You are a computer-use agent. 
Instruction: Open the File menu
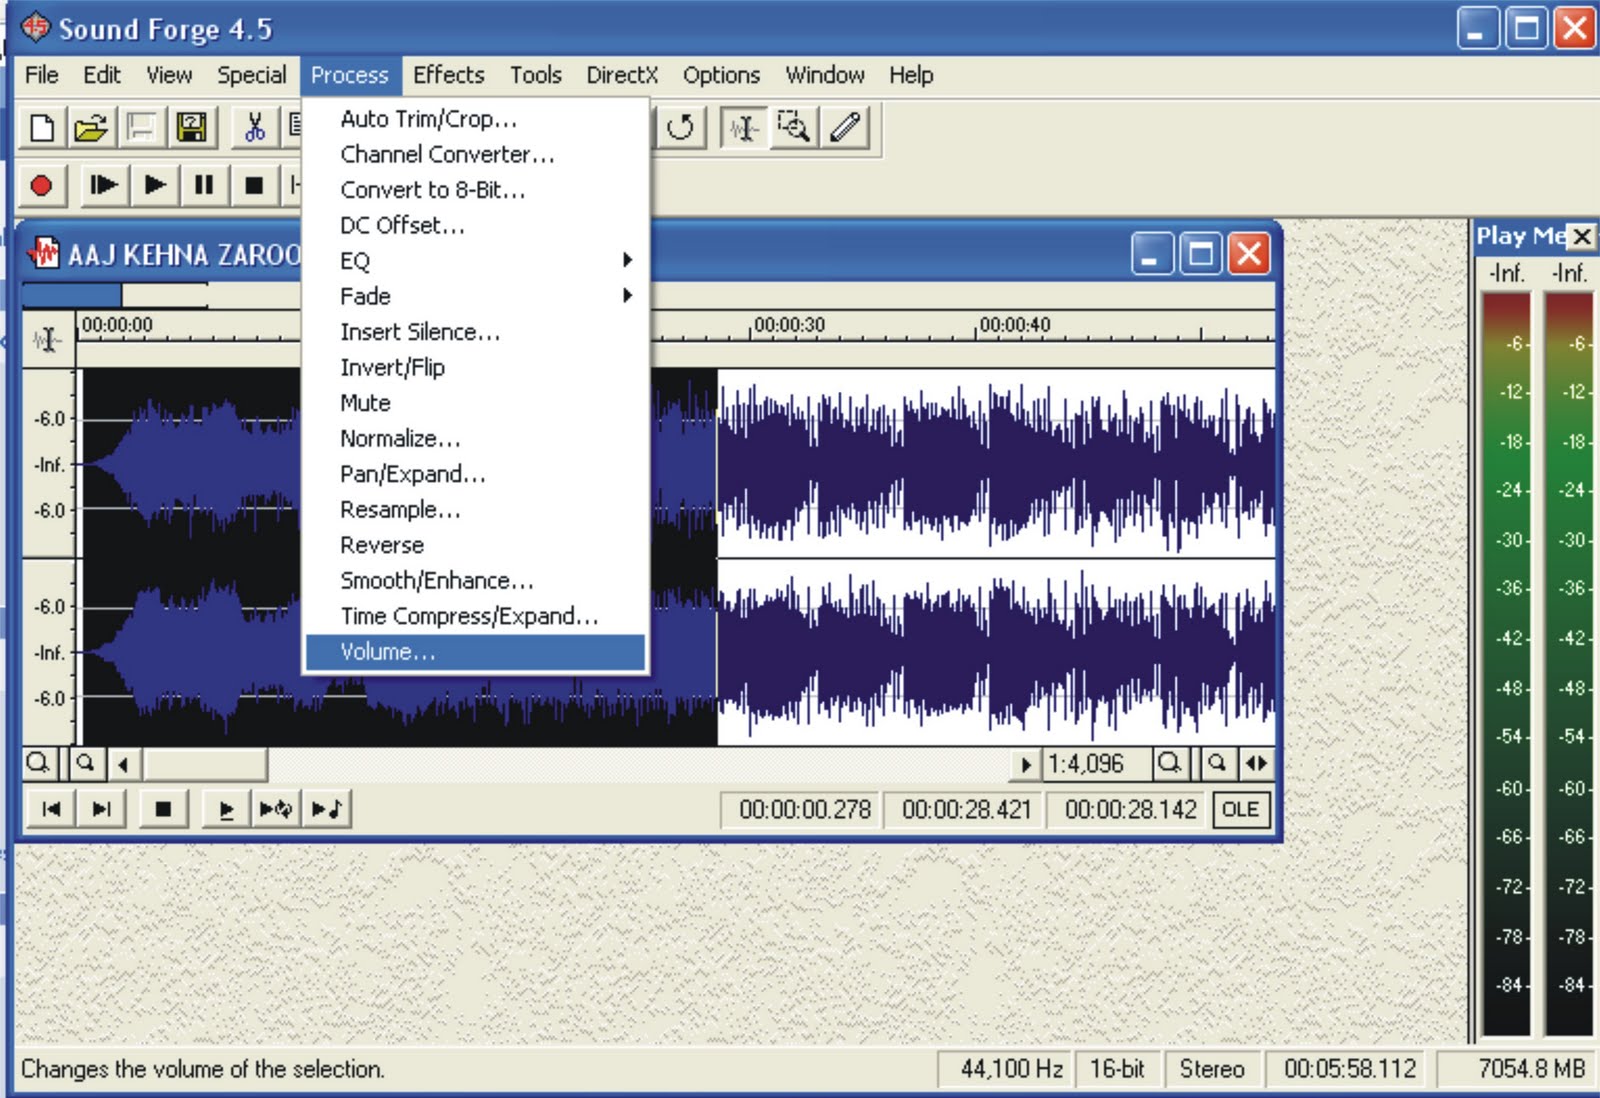coord(42,75)
